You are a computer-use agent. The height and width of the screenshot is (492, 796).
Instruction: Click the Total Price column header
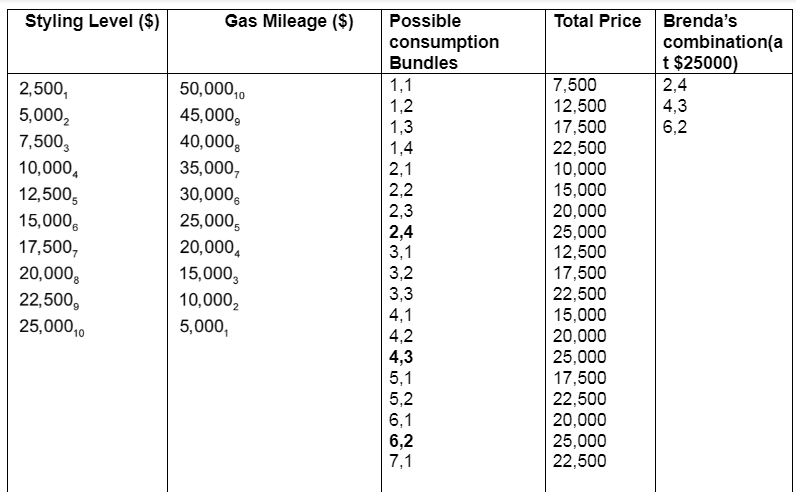(597, 22)
